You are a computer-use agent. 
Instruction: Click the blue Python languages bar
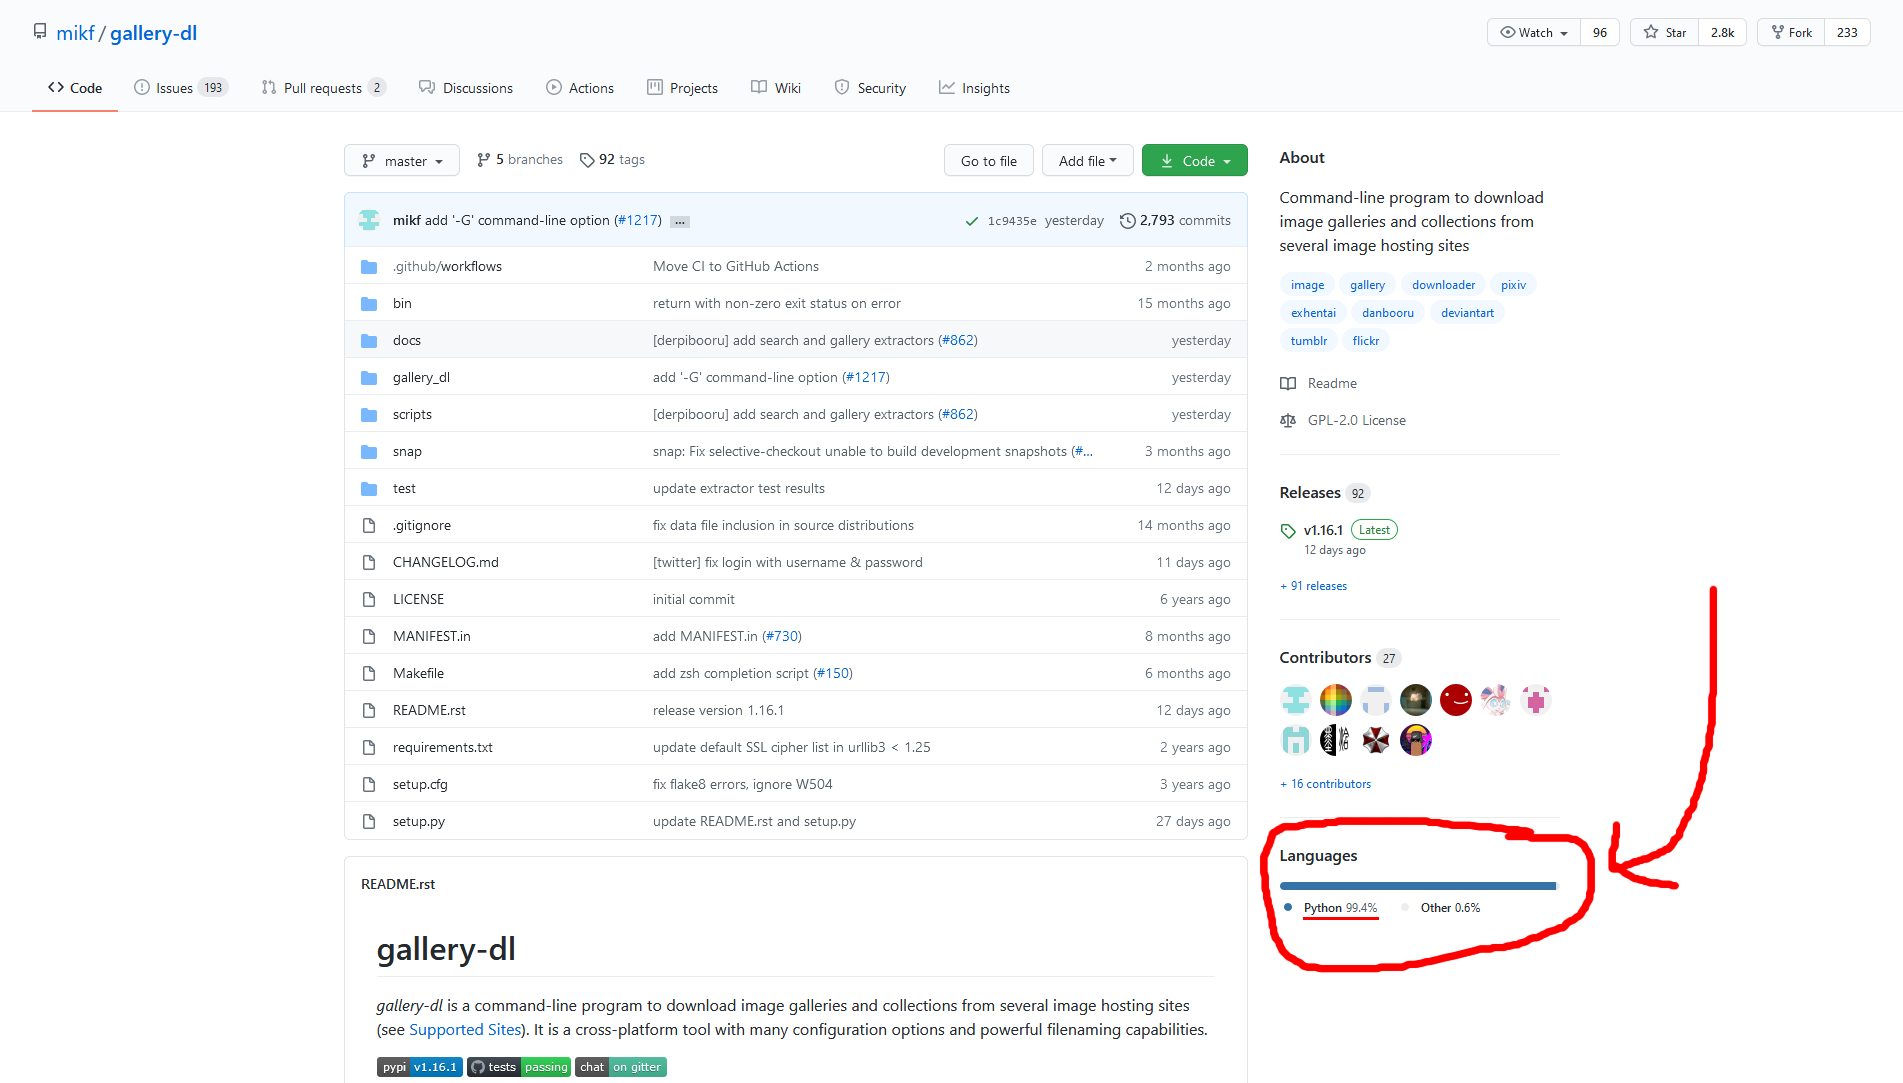(x=1417, y=886)
